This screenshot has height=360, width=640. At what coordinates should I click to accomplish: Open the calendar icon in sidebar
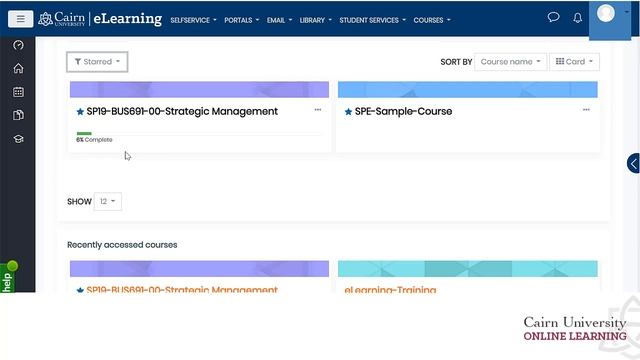pyautogui.click(x=18, y=92)
